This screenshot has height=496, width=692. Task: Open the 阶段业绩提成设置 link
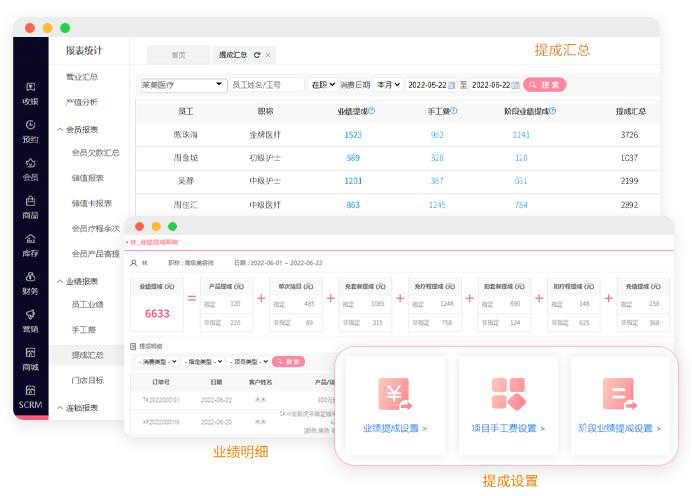[619, 428]
